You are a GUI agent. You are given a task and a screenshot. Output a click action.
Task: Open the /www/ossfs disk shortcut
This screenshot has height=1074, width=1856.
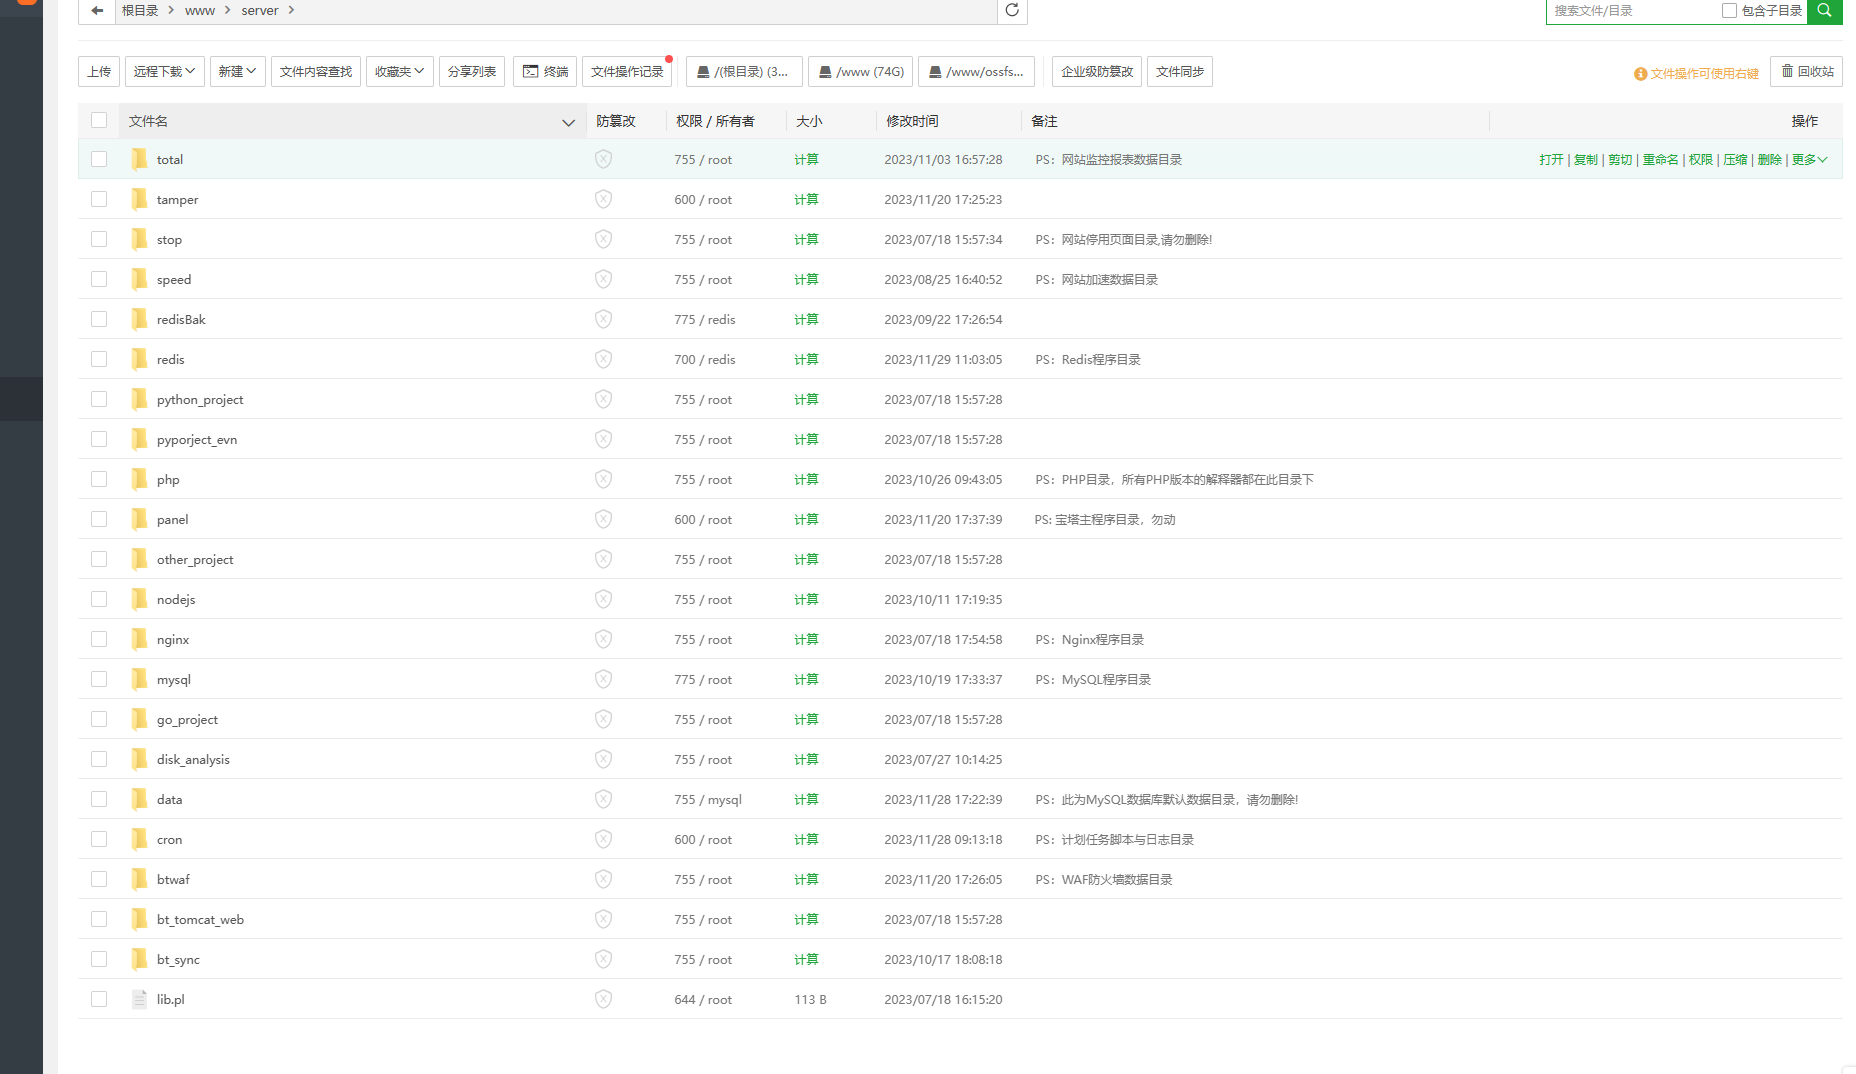[976, 71]
